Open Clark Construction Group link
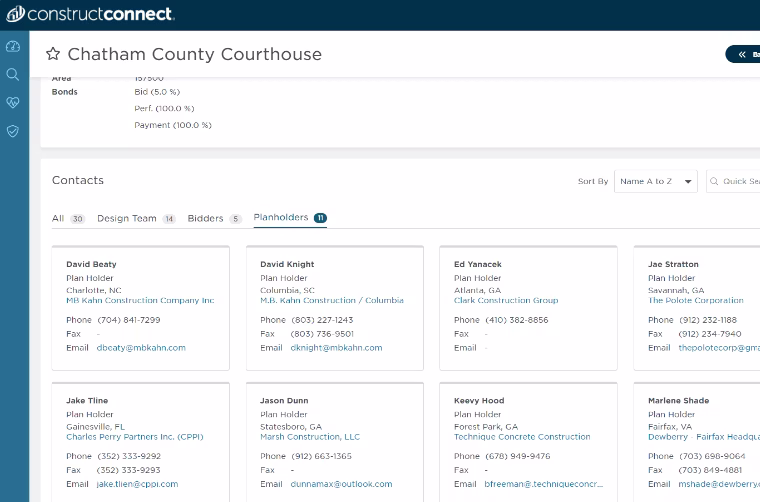This screenshot has height=502, width=760. click(x=506, y=300)
